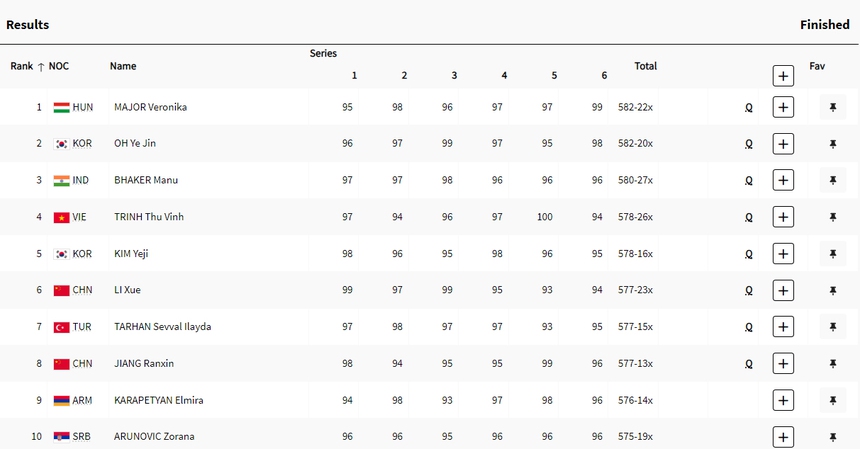Sort table by Rank column
Viewport: 860px width, 449px height.
click(27, 66)
